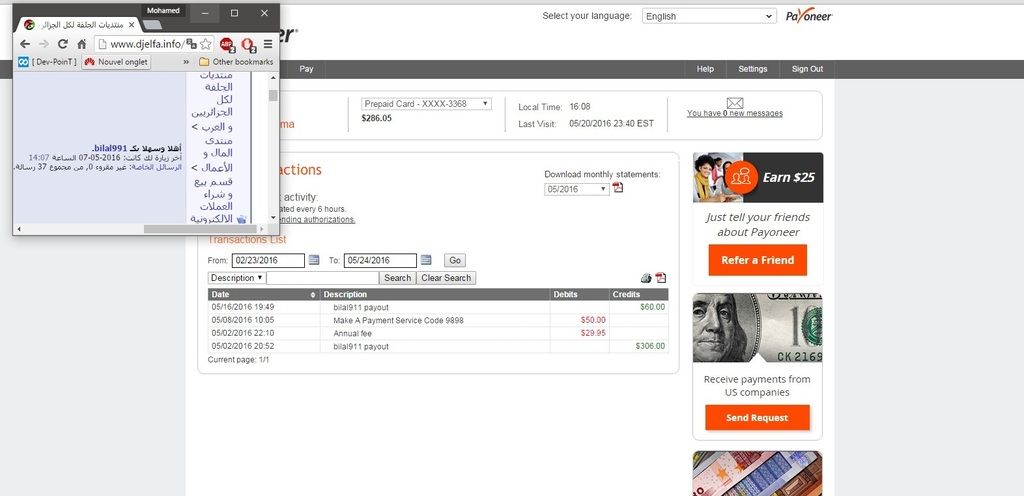The image size is (1024, 496).
Task: Open the Opera-style red extension icon
Action: tap(248, 44)
